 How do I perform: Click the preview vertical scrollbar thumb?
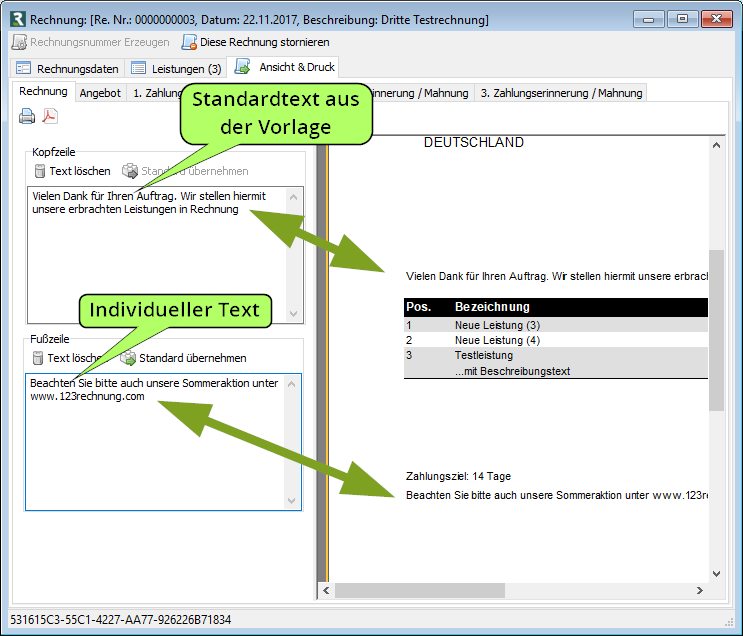[x=716, y=330]
